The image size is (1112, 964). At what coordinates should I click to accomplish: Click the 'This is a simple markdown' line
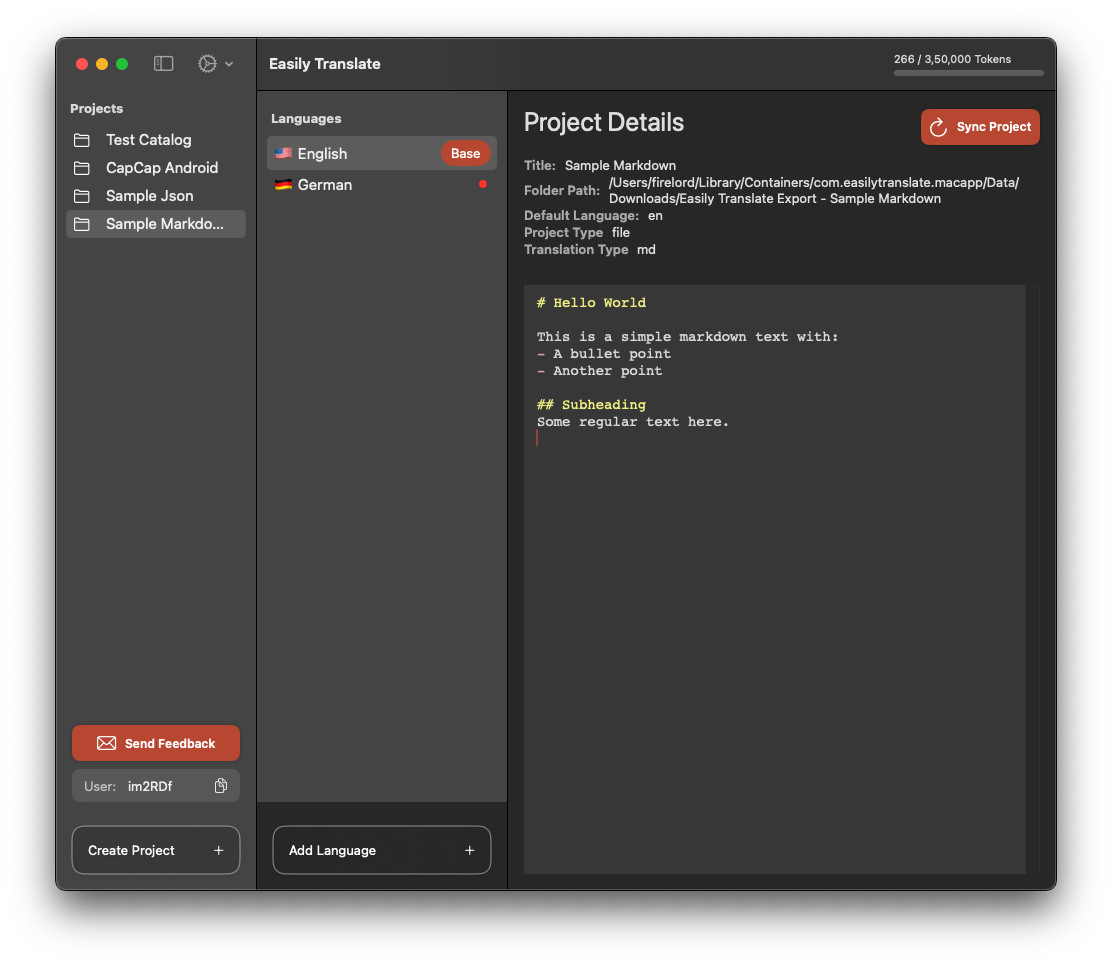[687, 337]
